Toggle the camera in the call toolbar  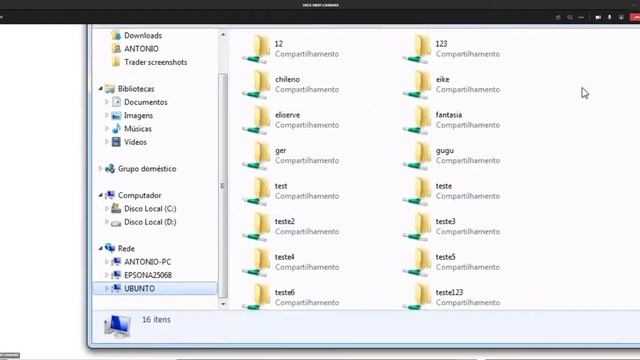click(x=598, y=18)
